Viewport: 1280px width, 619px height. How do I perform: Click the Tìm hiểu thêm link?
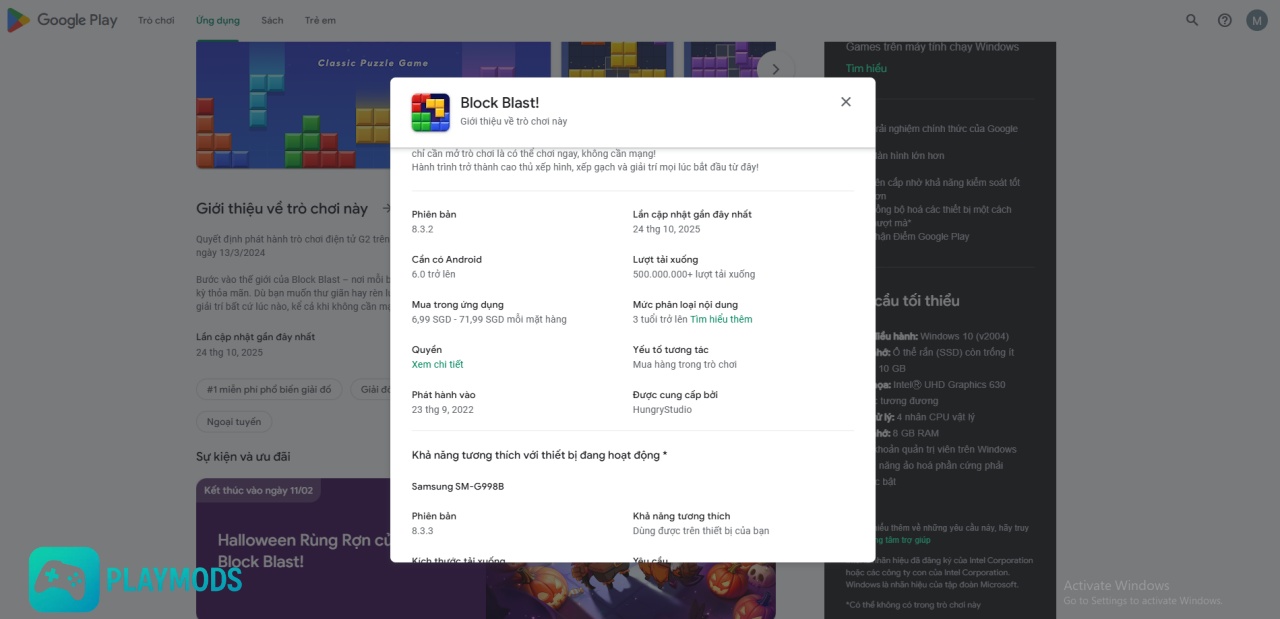(x=721, y=320)
